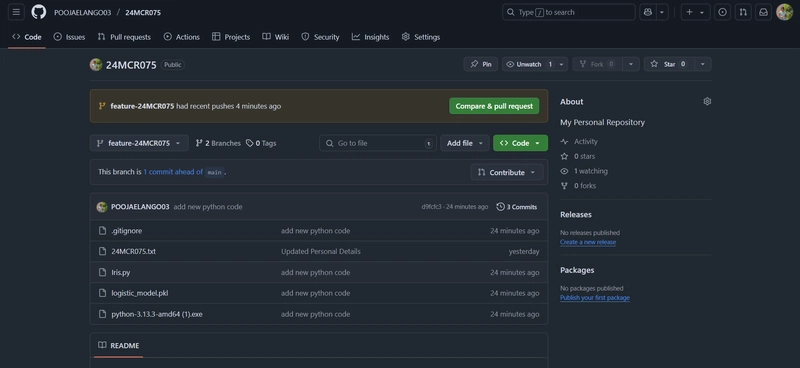Open the 3 Commits history link
Screen dimensions: 800x368
coord(517,207)
